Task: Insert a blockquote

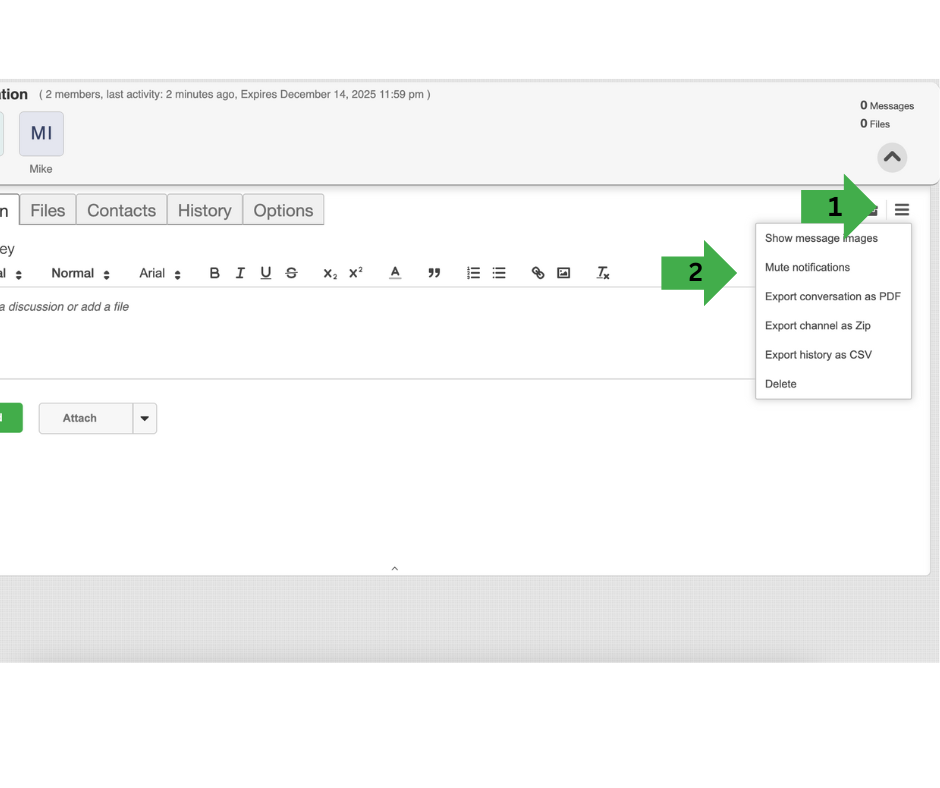Action: pyautogui.click(x=434, y=273)
